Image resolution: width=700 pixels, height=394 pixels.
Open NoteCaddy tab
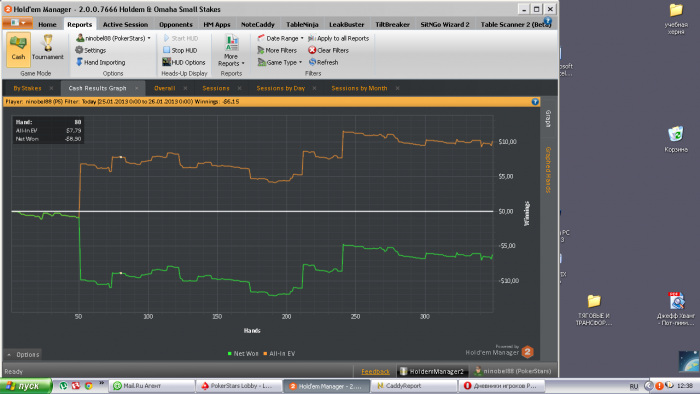[258, 25]
